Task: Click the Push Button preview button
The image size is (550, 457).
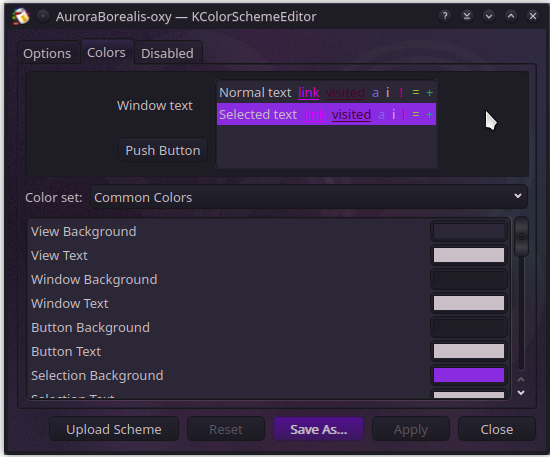Action: [163, 150]
